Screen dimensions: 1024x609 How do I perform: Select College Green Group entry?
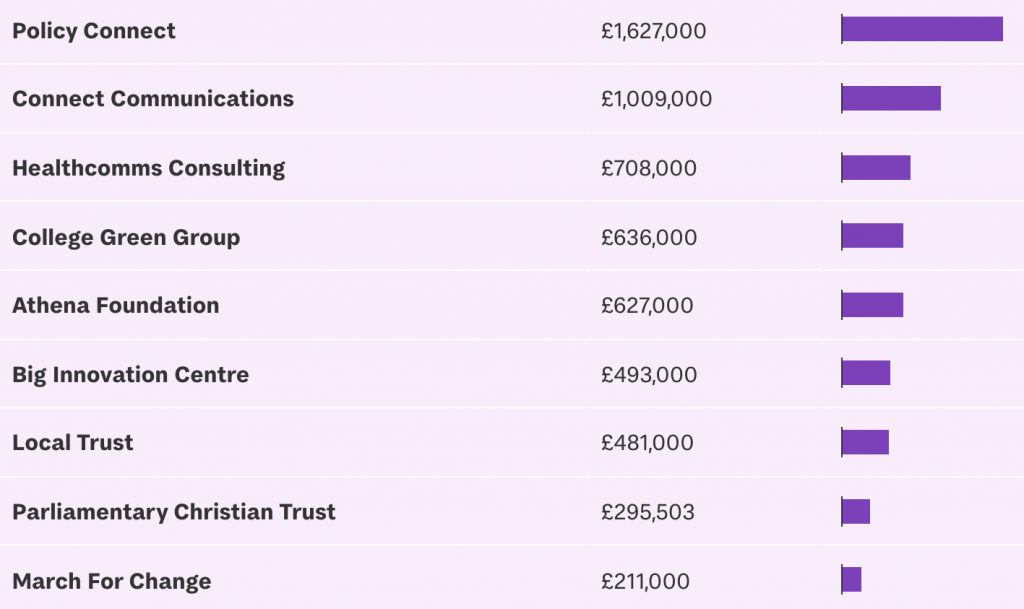[126, 238]
